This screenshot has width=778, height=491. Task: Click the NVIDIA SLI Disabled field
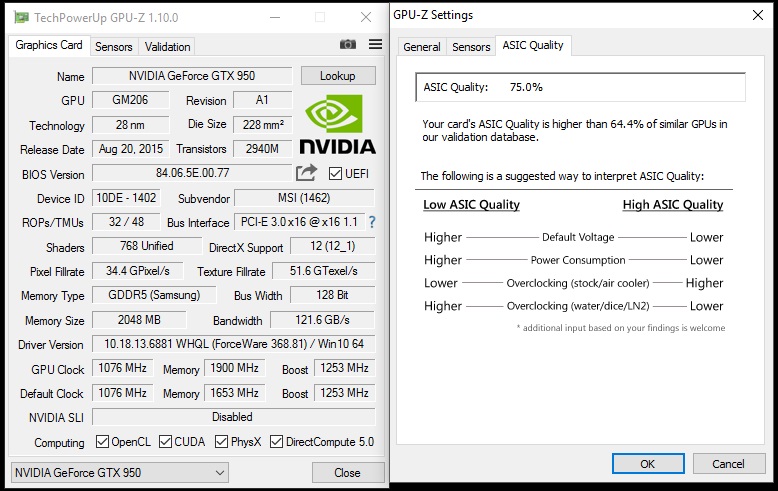[x=234, y=417]
